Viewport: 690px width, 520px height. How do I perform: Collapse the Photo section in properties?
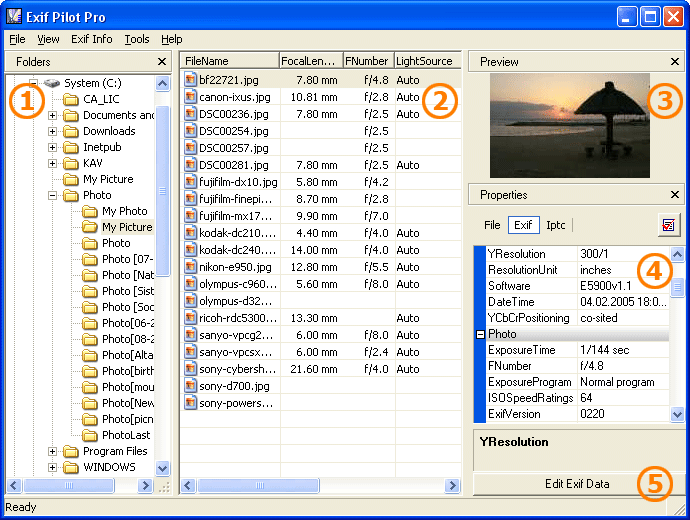point(480,335)
